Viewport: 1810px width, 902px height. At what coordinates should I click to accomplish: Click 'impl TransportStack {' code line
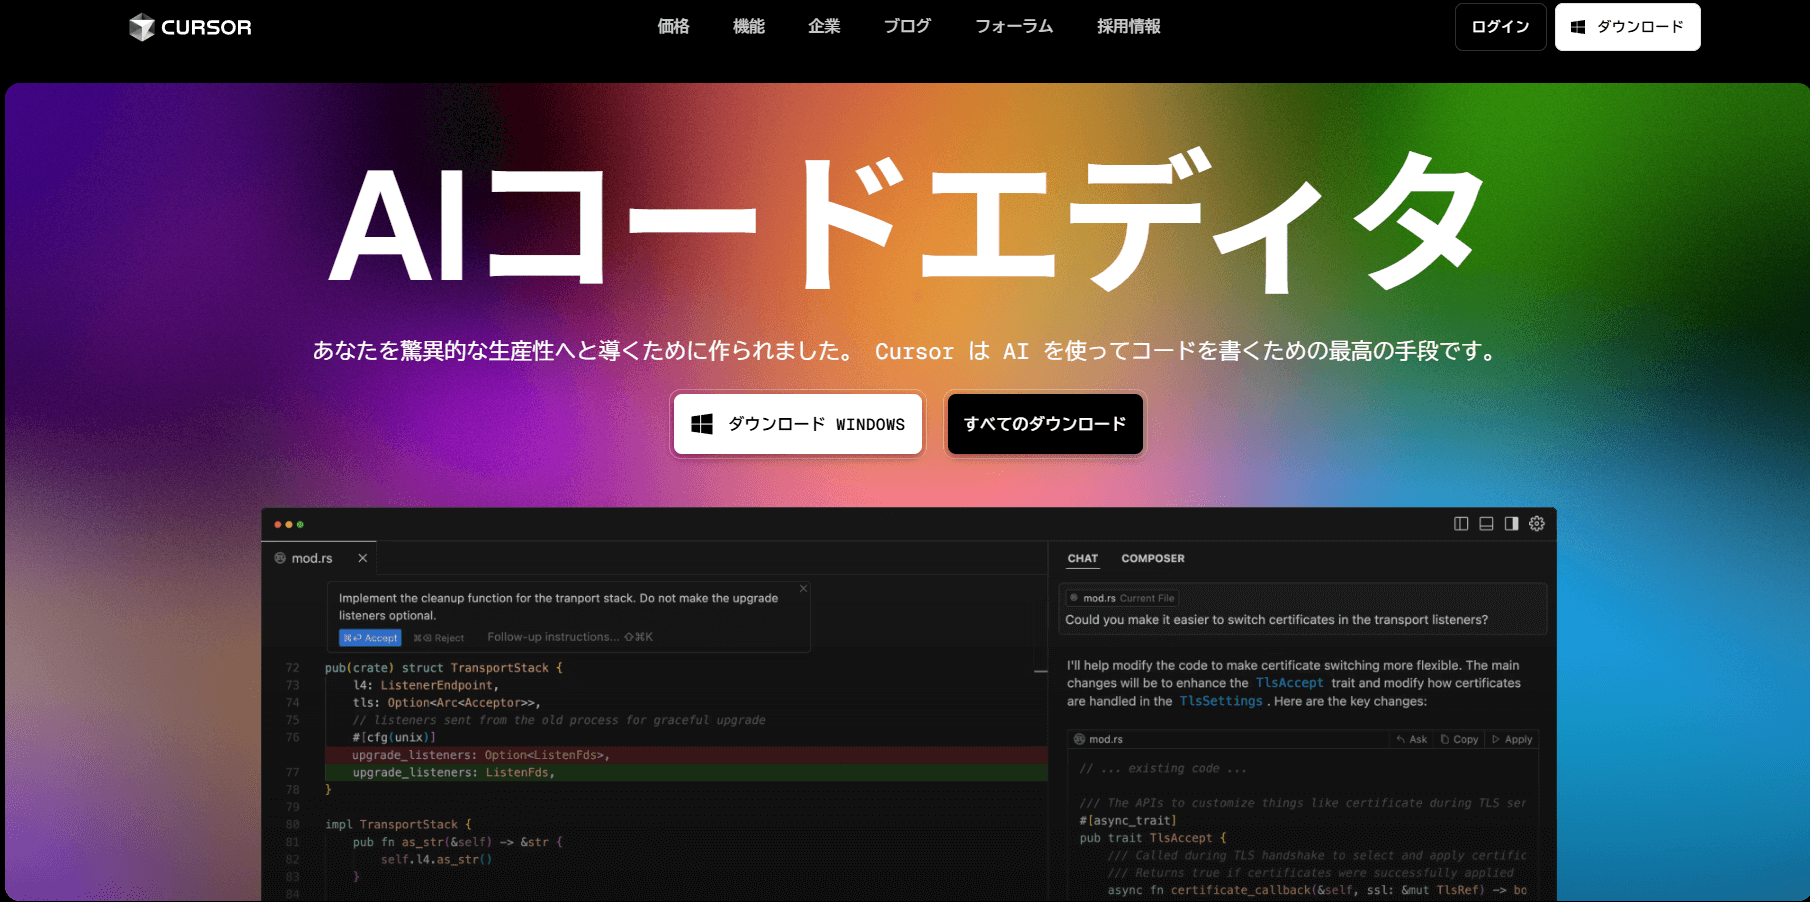pos(398,825)
